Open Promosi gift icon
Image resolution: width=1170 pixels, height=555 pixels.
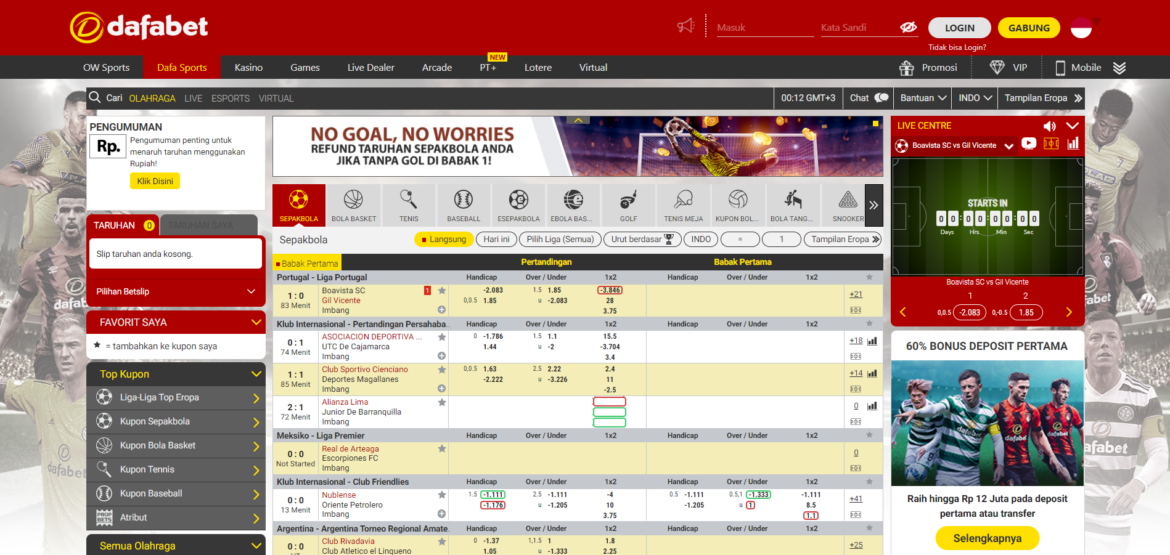(x=907, y=68)
